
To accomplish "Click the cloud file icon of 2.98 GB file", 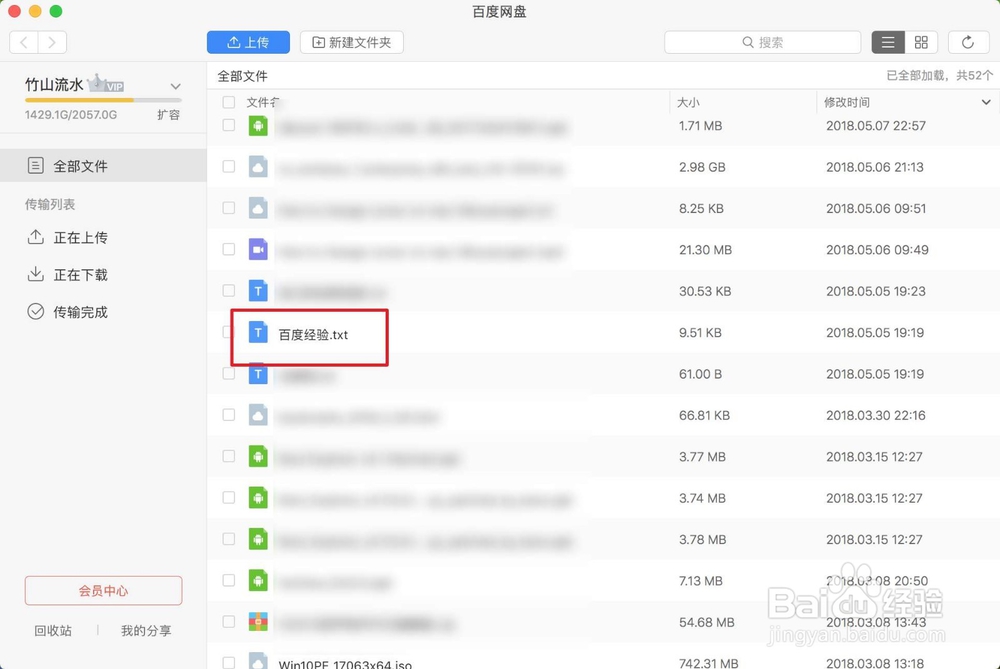I will (258, 167).
